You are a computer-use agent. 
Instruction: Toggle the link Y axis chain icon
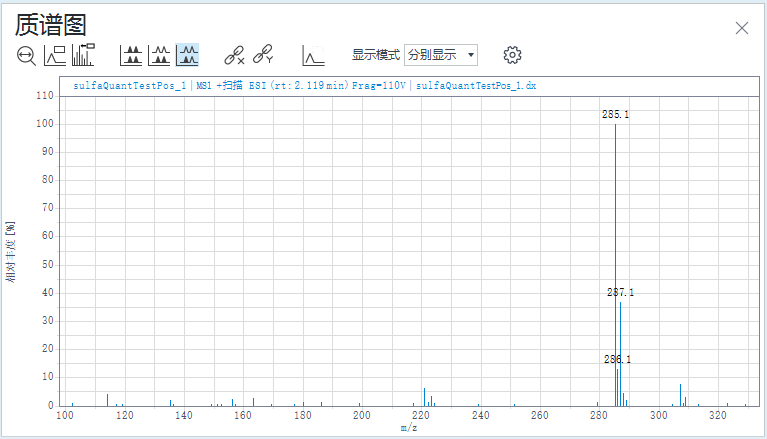tap(263, 54)
